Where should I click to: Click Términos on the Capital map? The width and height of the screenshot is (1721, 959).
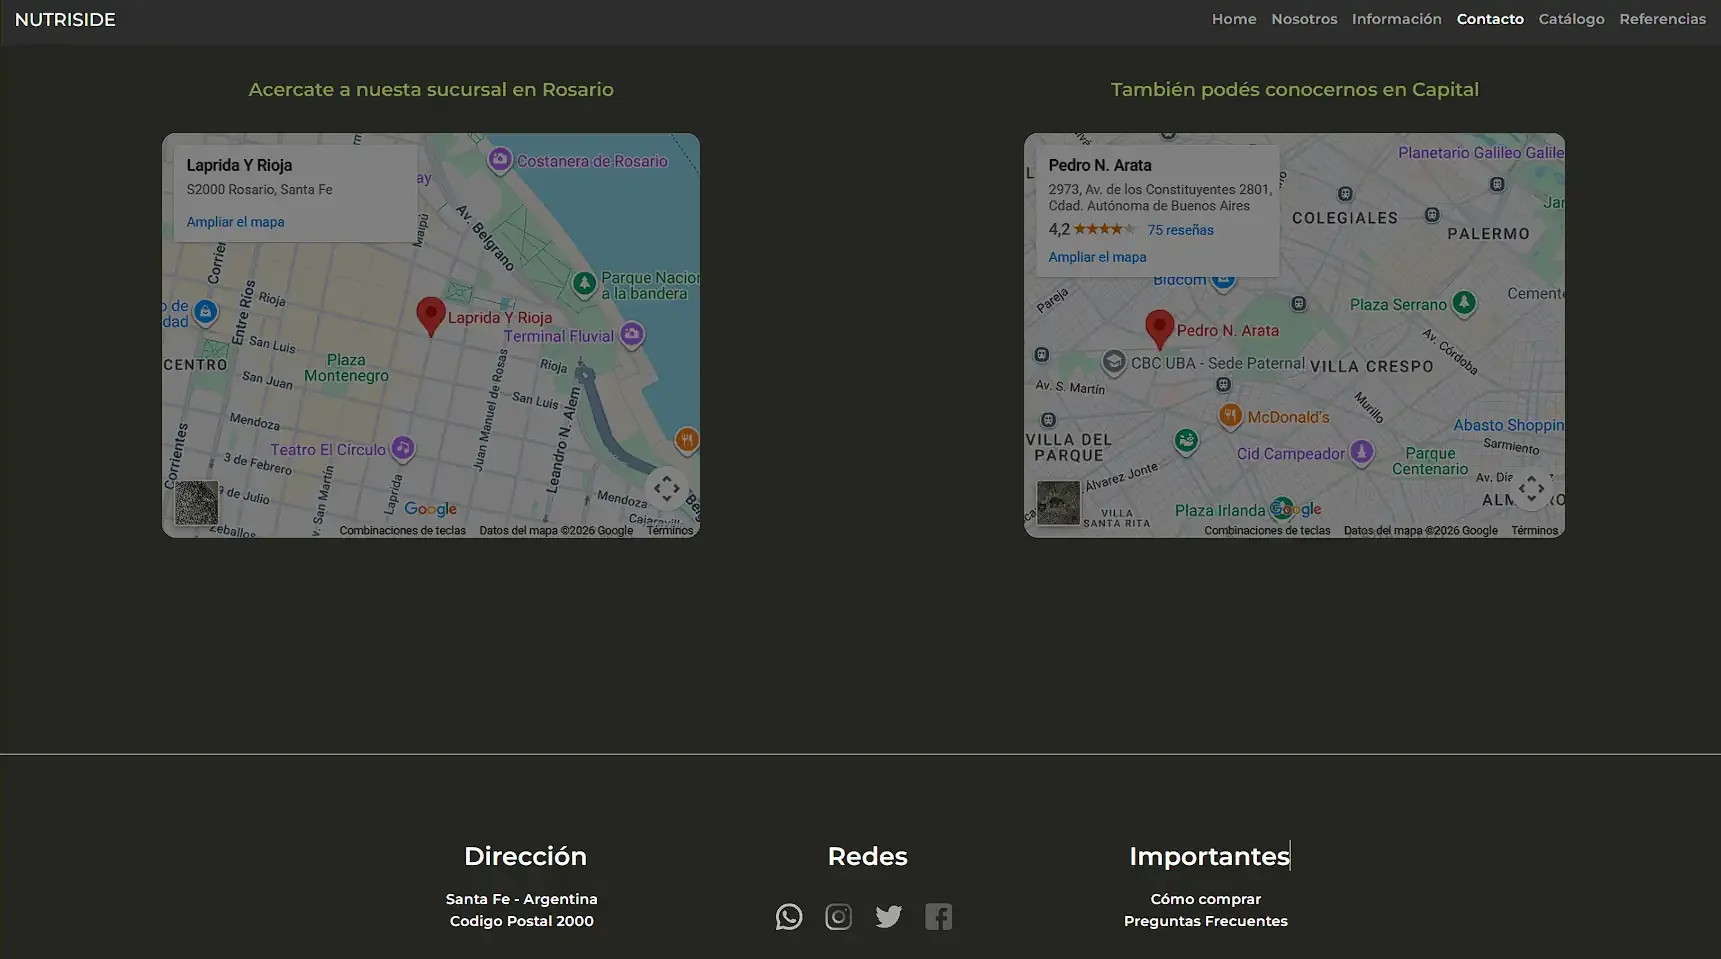(1535, 531)
